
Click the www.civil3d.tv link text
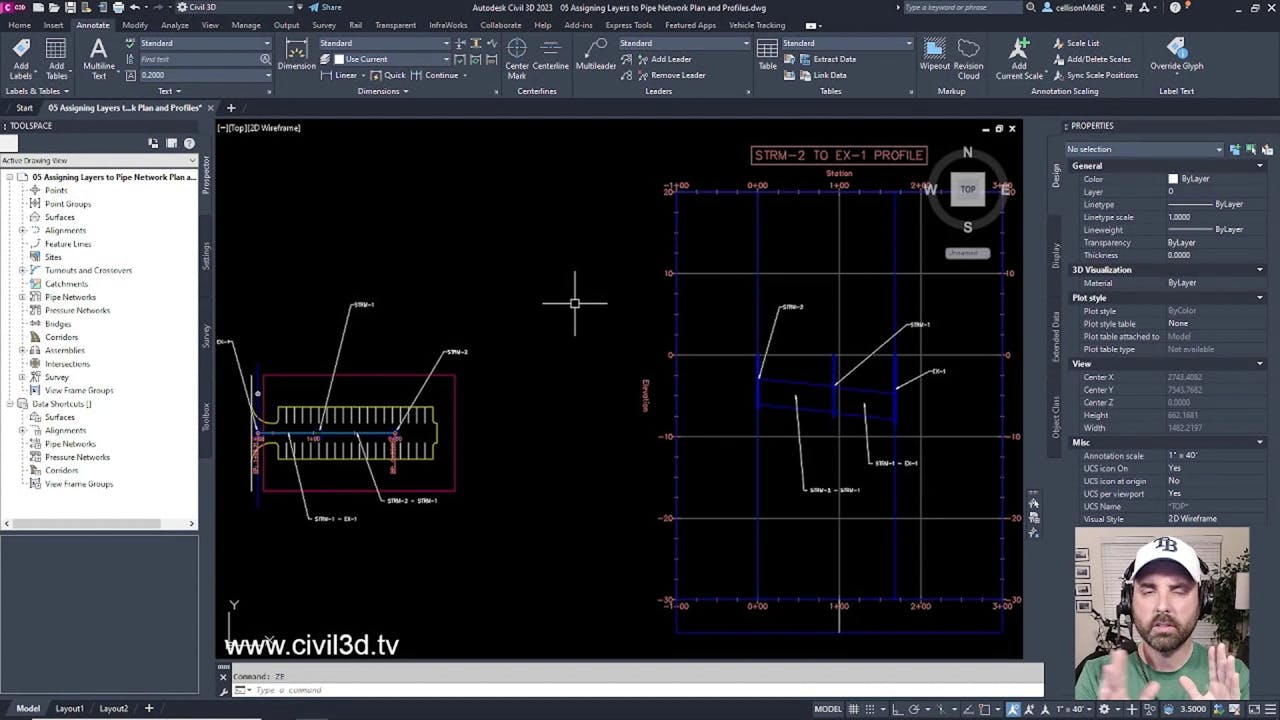click(310, 645)
